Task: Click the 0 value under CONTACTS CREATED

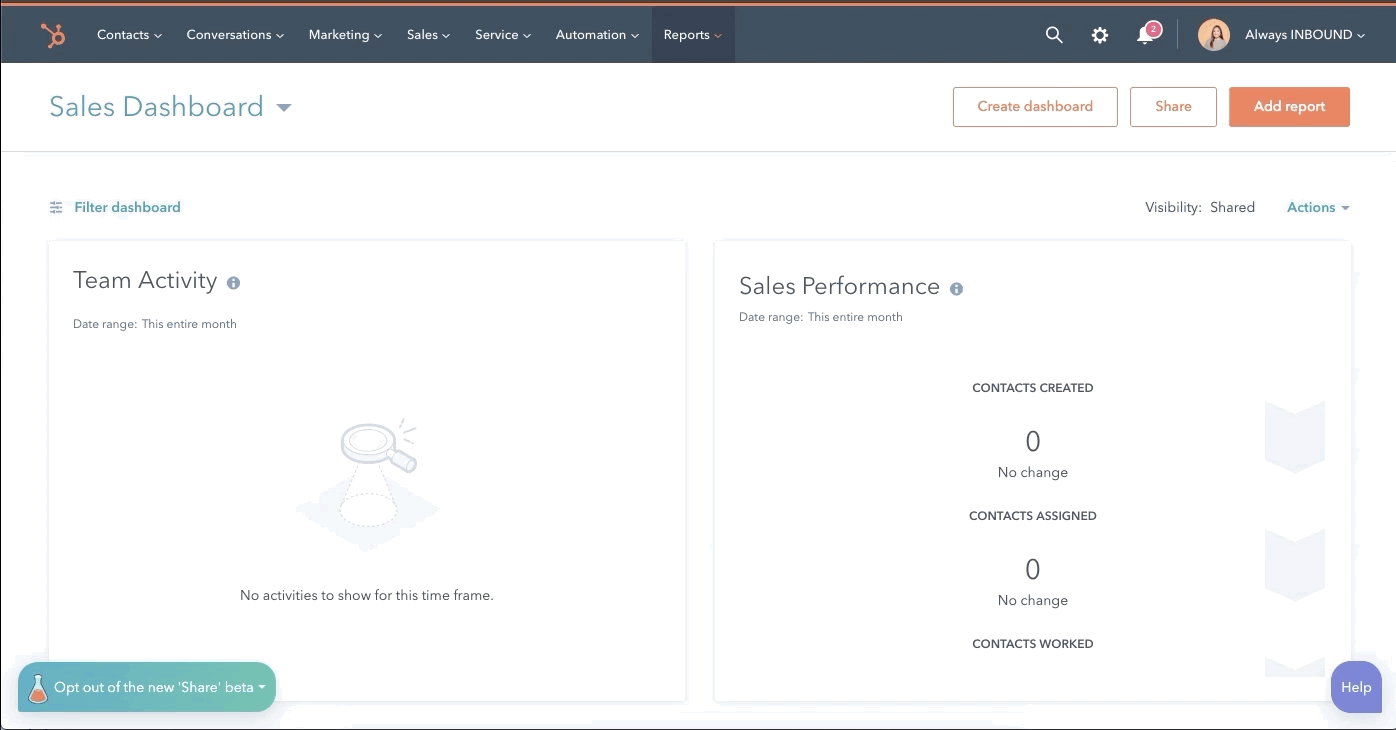Action: click(1033, 441)
